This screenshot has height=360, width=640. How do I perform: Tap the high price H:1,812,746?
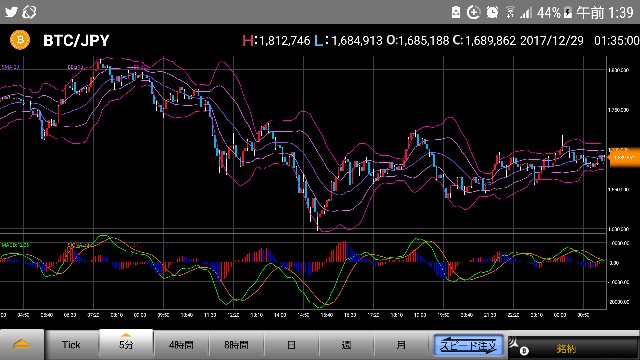click(276, 40)
